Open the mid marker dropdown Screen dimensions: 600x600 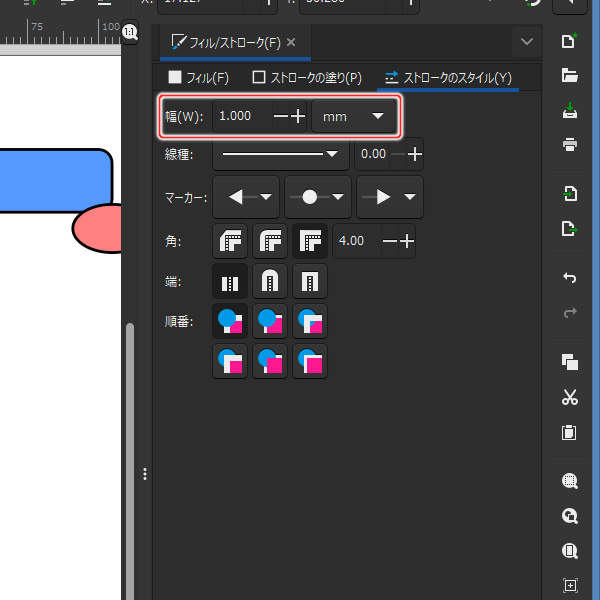pos(318,197)
